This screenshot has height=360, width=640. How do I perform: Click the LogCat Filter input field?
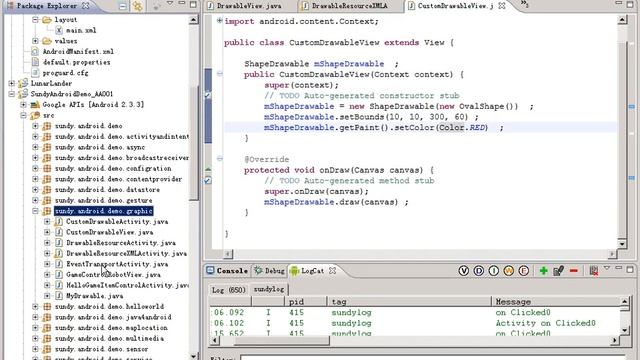433,358
